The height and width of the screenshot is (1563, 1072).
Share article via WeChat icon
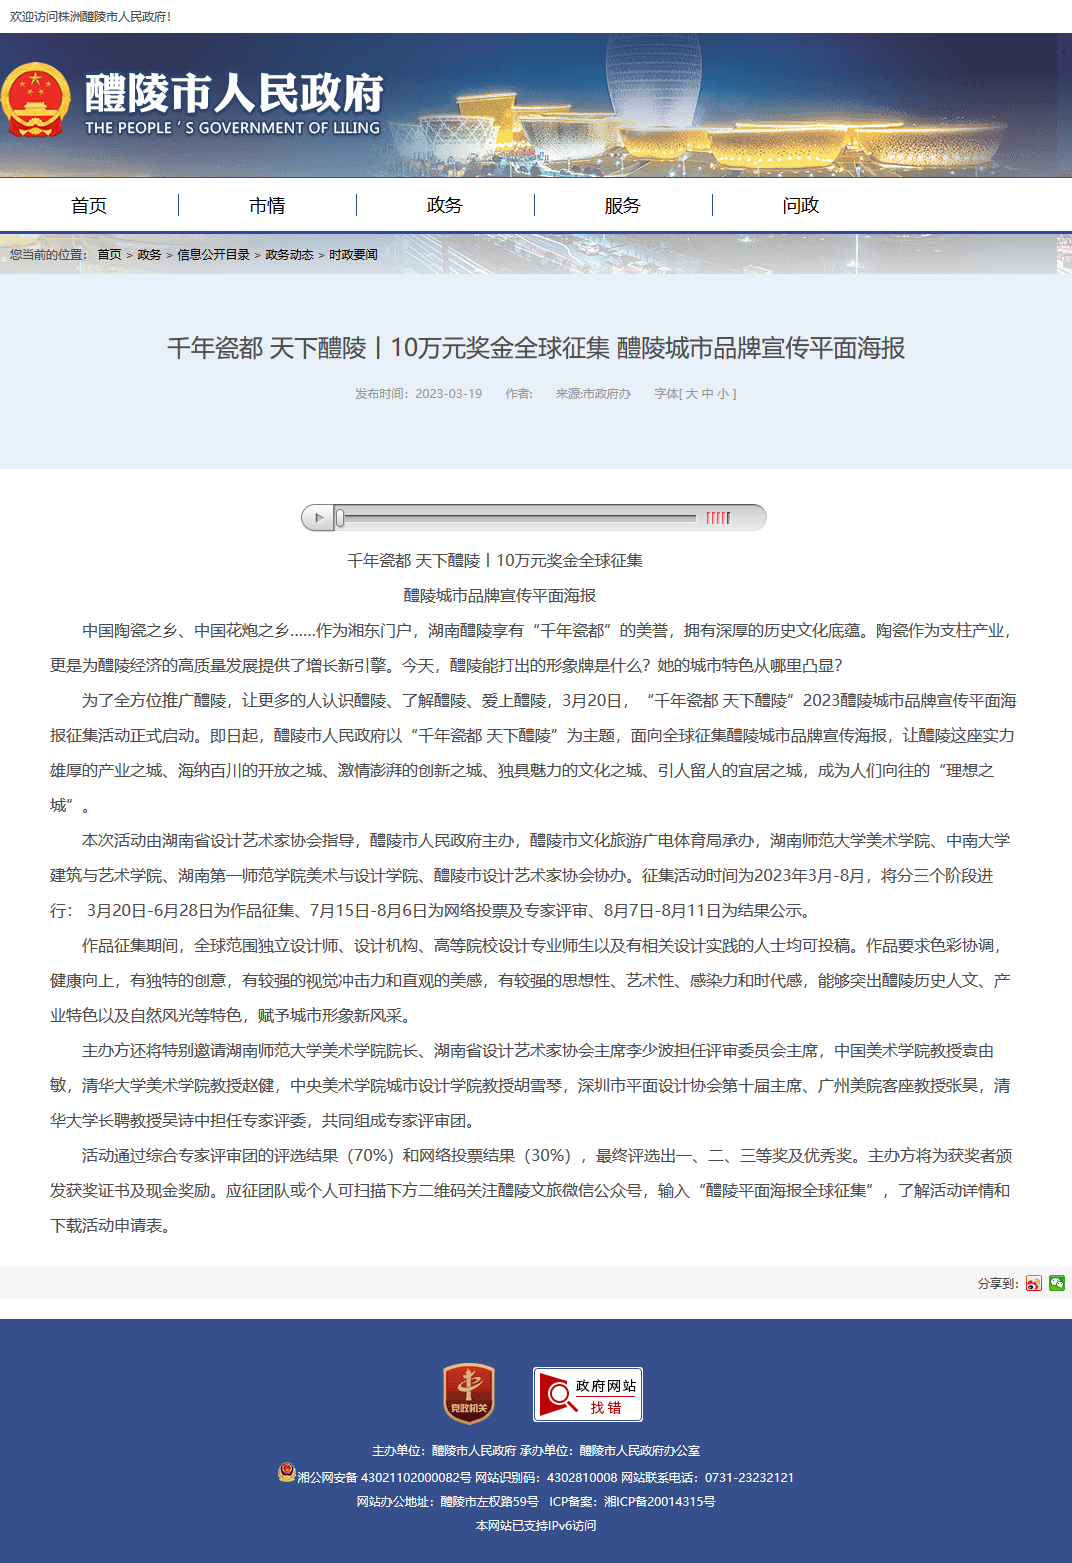[x=1057, y=1283]
